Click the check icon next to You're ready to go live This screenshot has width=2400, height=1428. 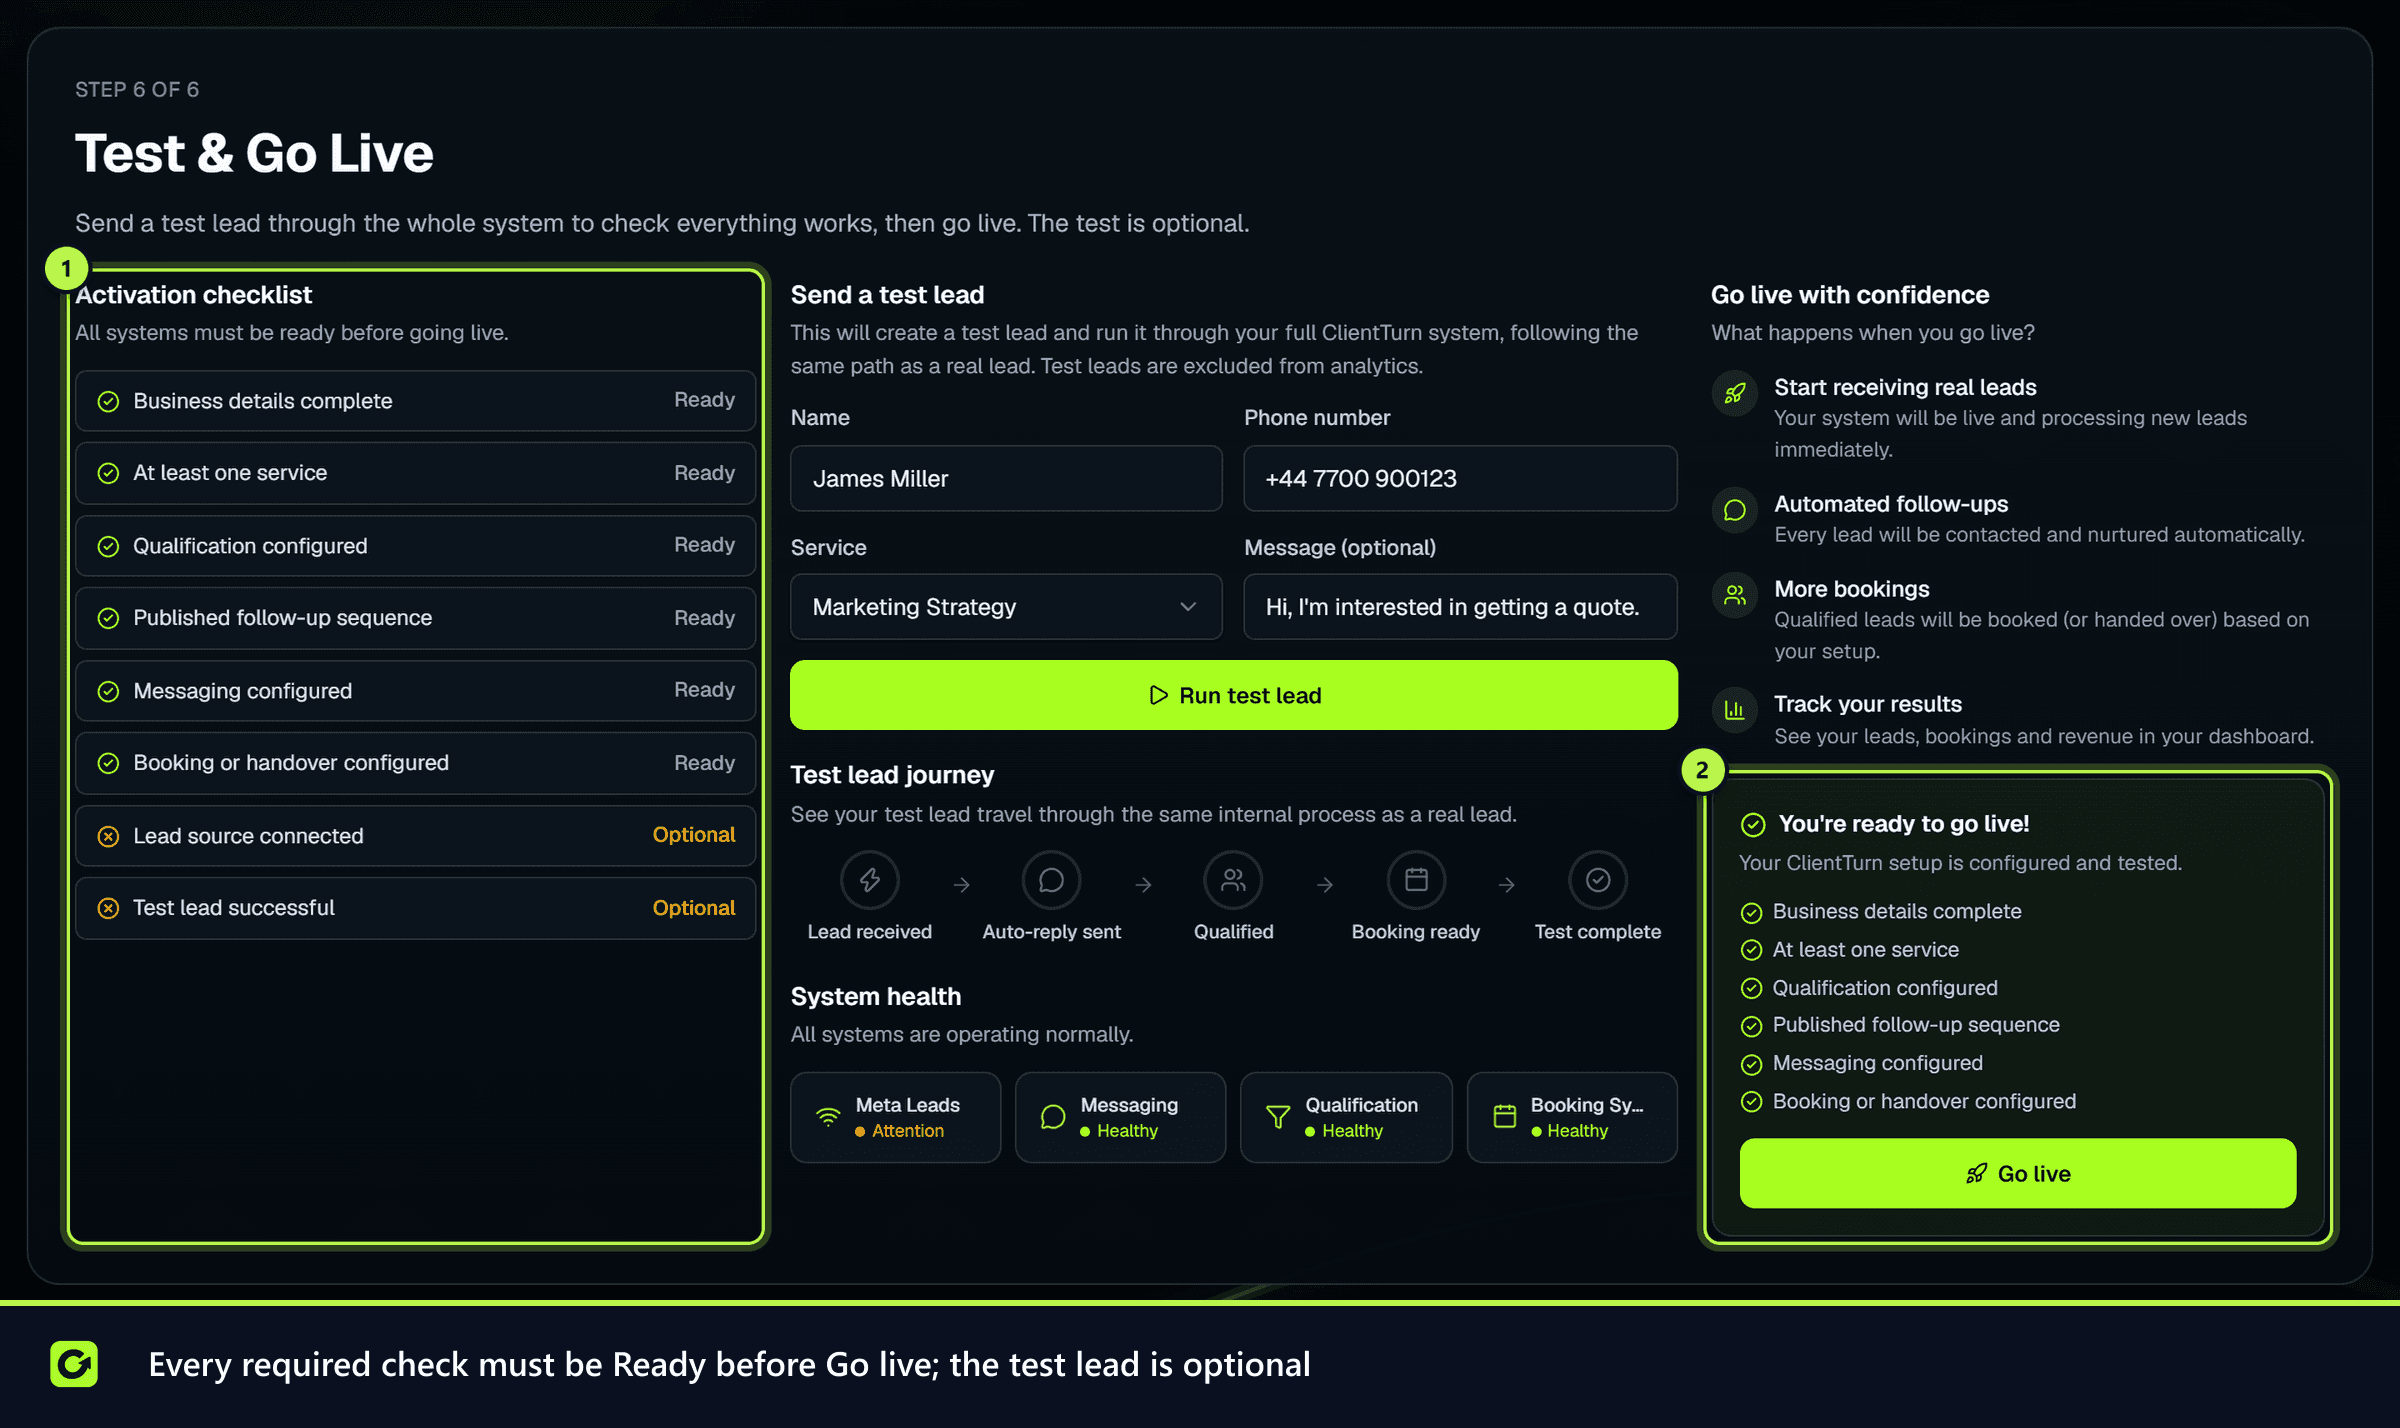click(1753, 825)
